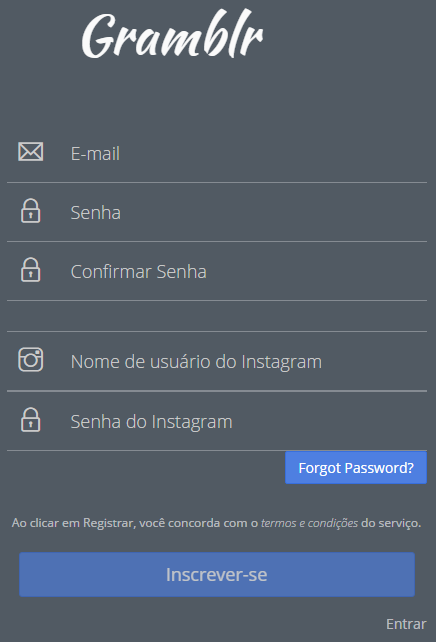Click the 'do serviço.' text after the terms link
This screenshot has height=642, width=436.
click(391, 523)
